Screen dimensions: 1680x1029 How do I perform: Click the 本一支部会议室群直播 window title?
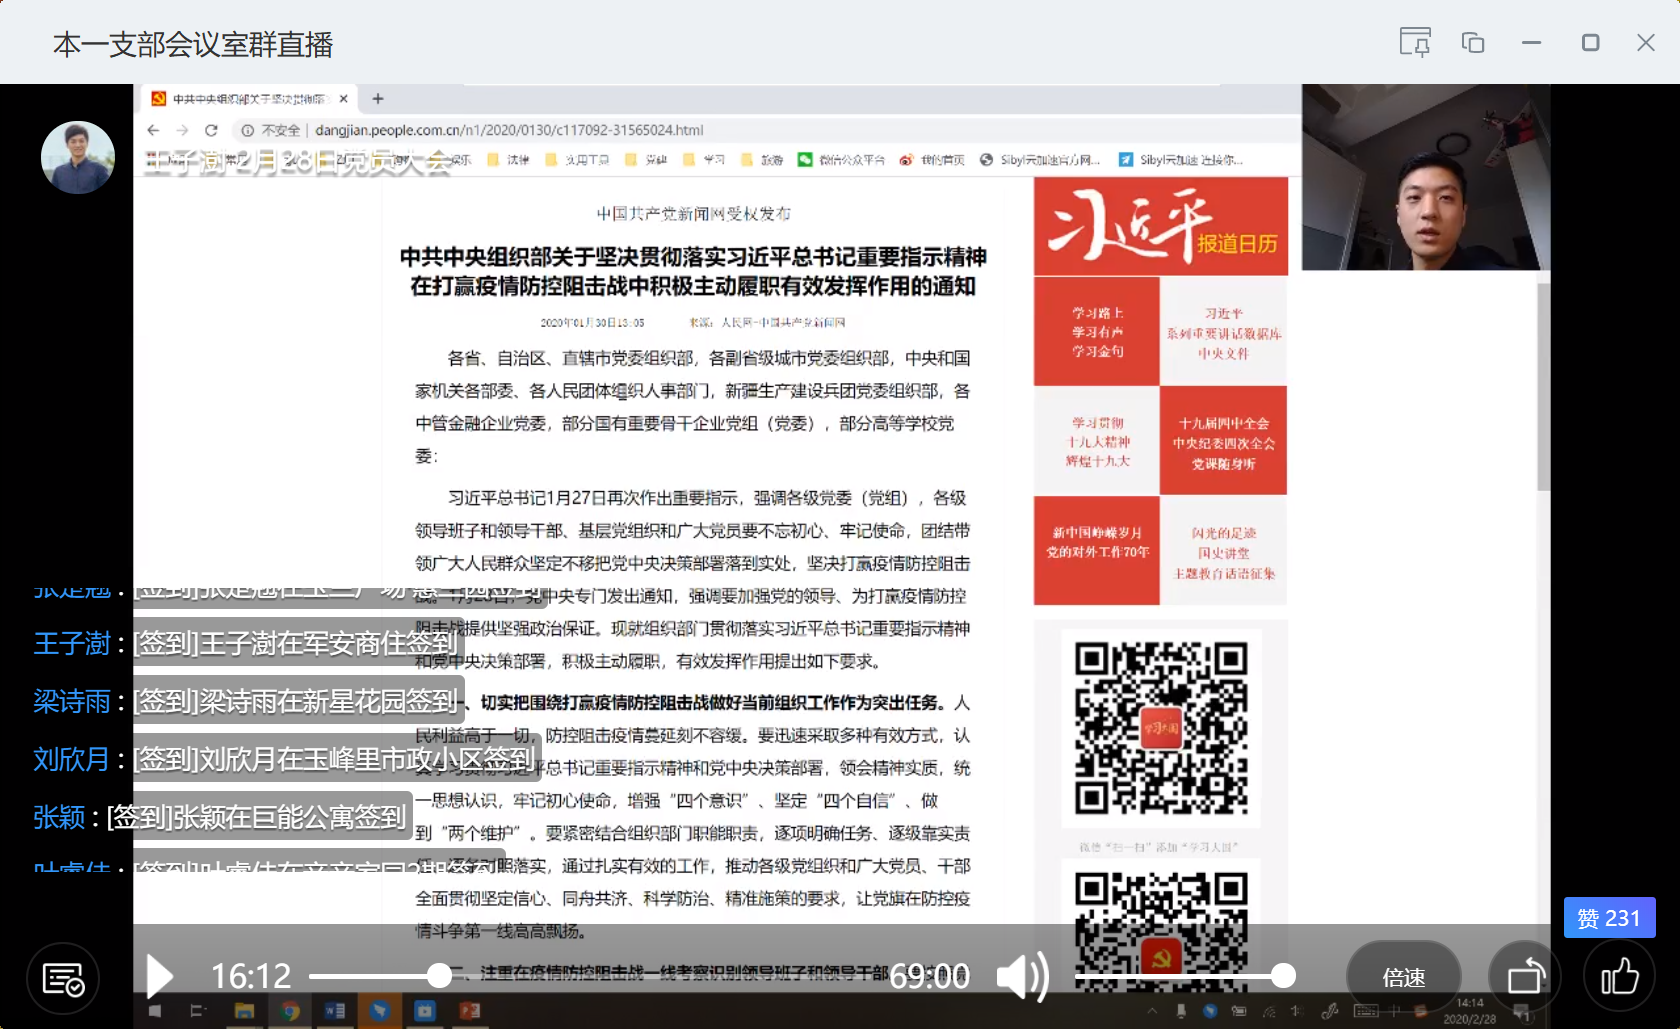coord(193,44)
